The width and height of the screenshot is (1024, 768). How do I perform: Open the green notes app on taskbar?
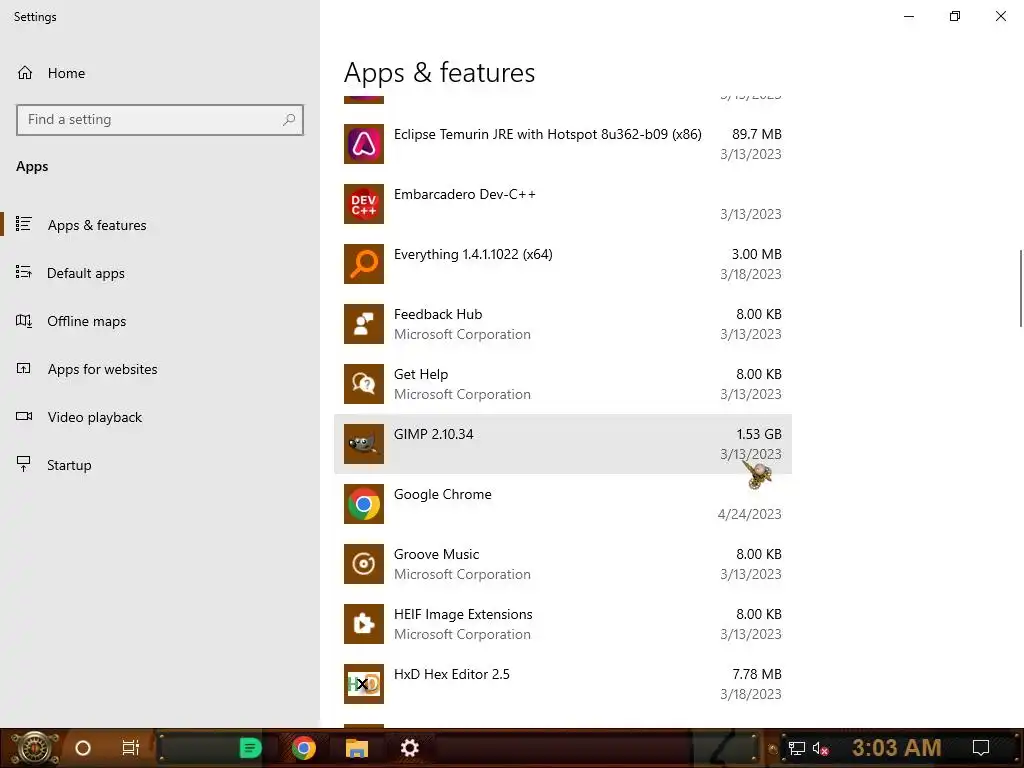click(x=251, y=748)
